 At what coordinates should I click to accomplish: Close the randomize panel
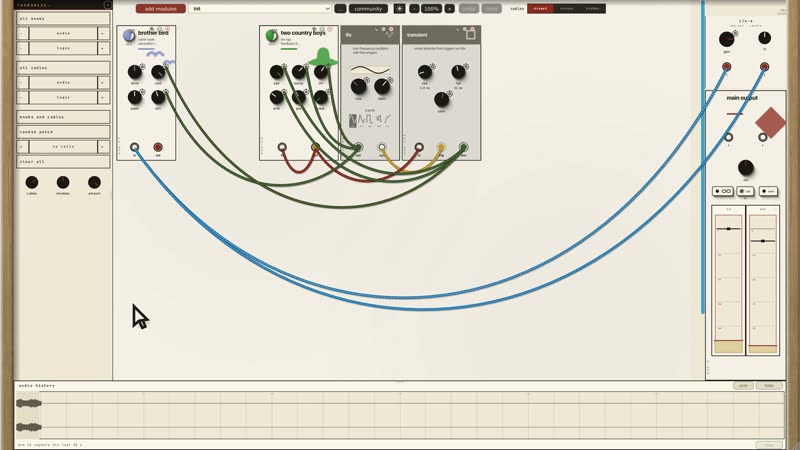point(108,5)
